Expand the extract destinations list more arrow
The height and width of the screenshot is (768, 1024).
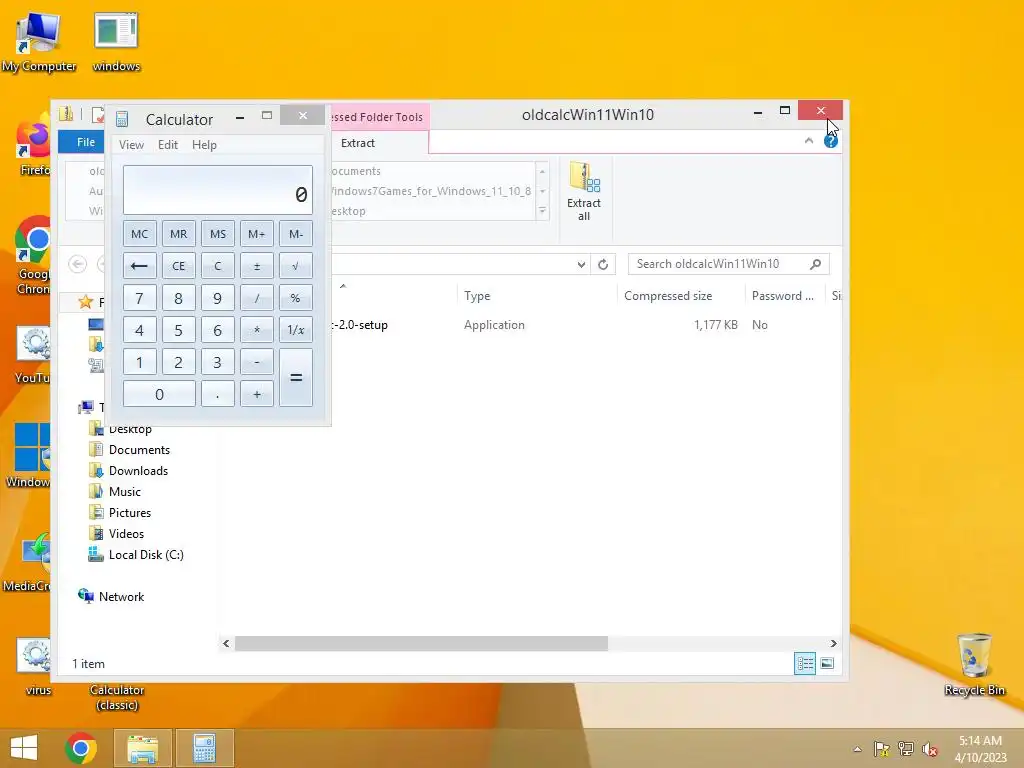tap(542, 211)
